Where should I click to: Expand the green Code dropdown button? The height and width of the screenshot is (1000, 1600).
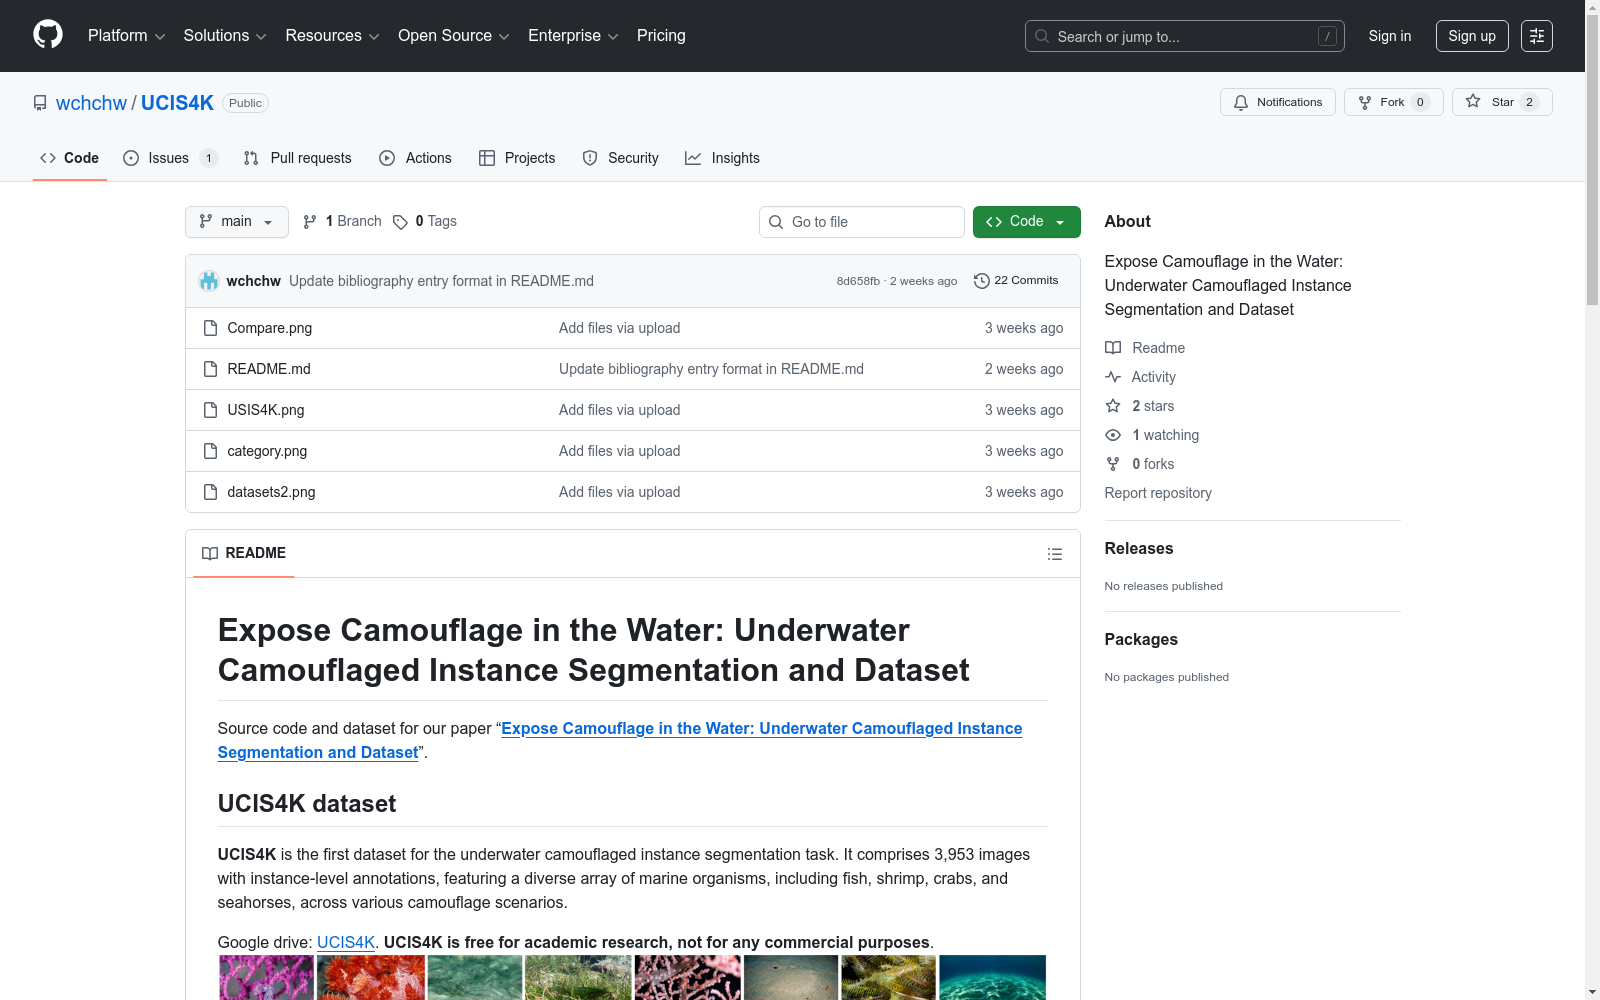(x=1026, y=222)
